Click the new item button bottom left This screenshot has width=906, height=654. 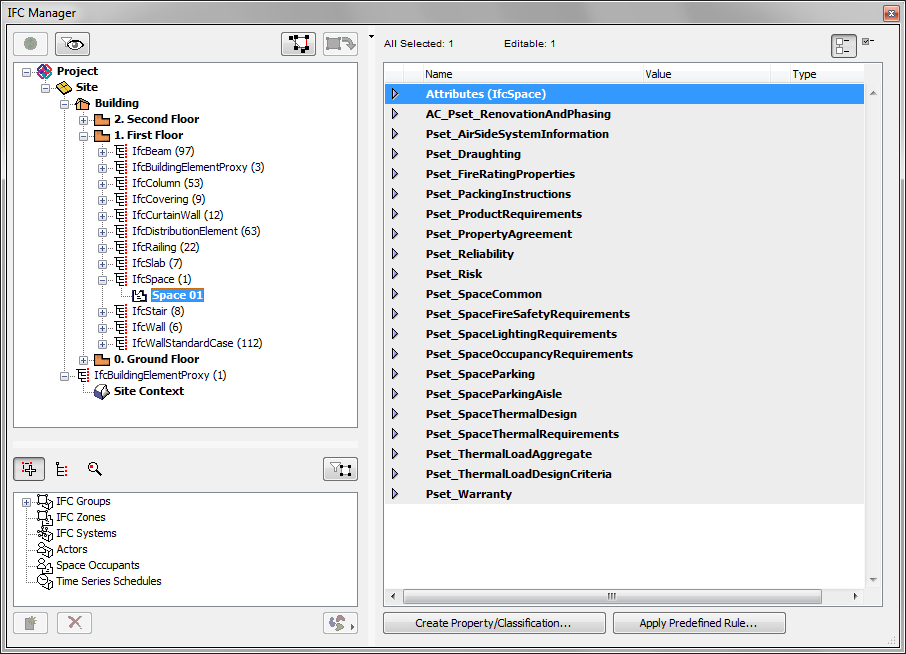click(x=31, y=623)
